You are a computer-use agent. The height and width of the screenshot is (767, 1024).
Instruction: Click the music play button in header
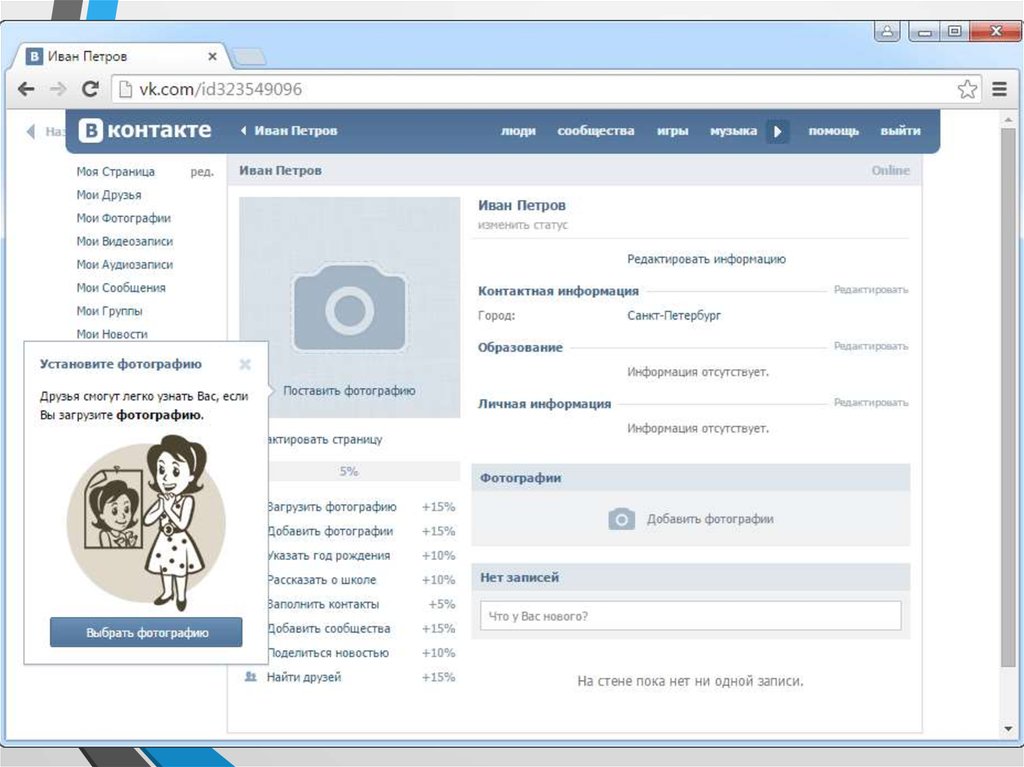click(777, 131)
